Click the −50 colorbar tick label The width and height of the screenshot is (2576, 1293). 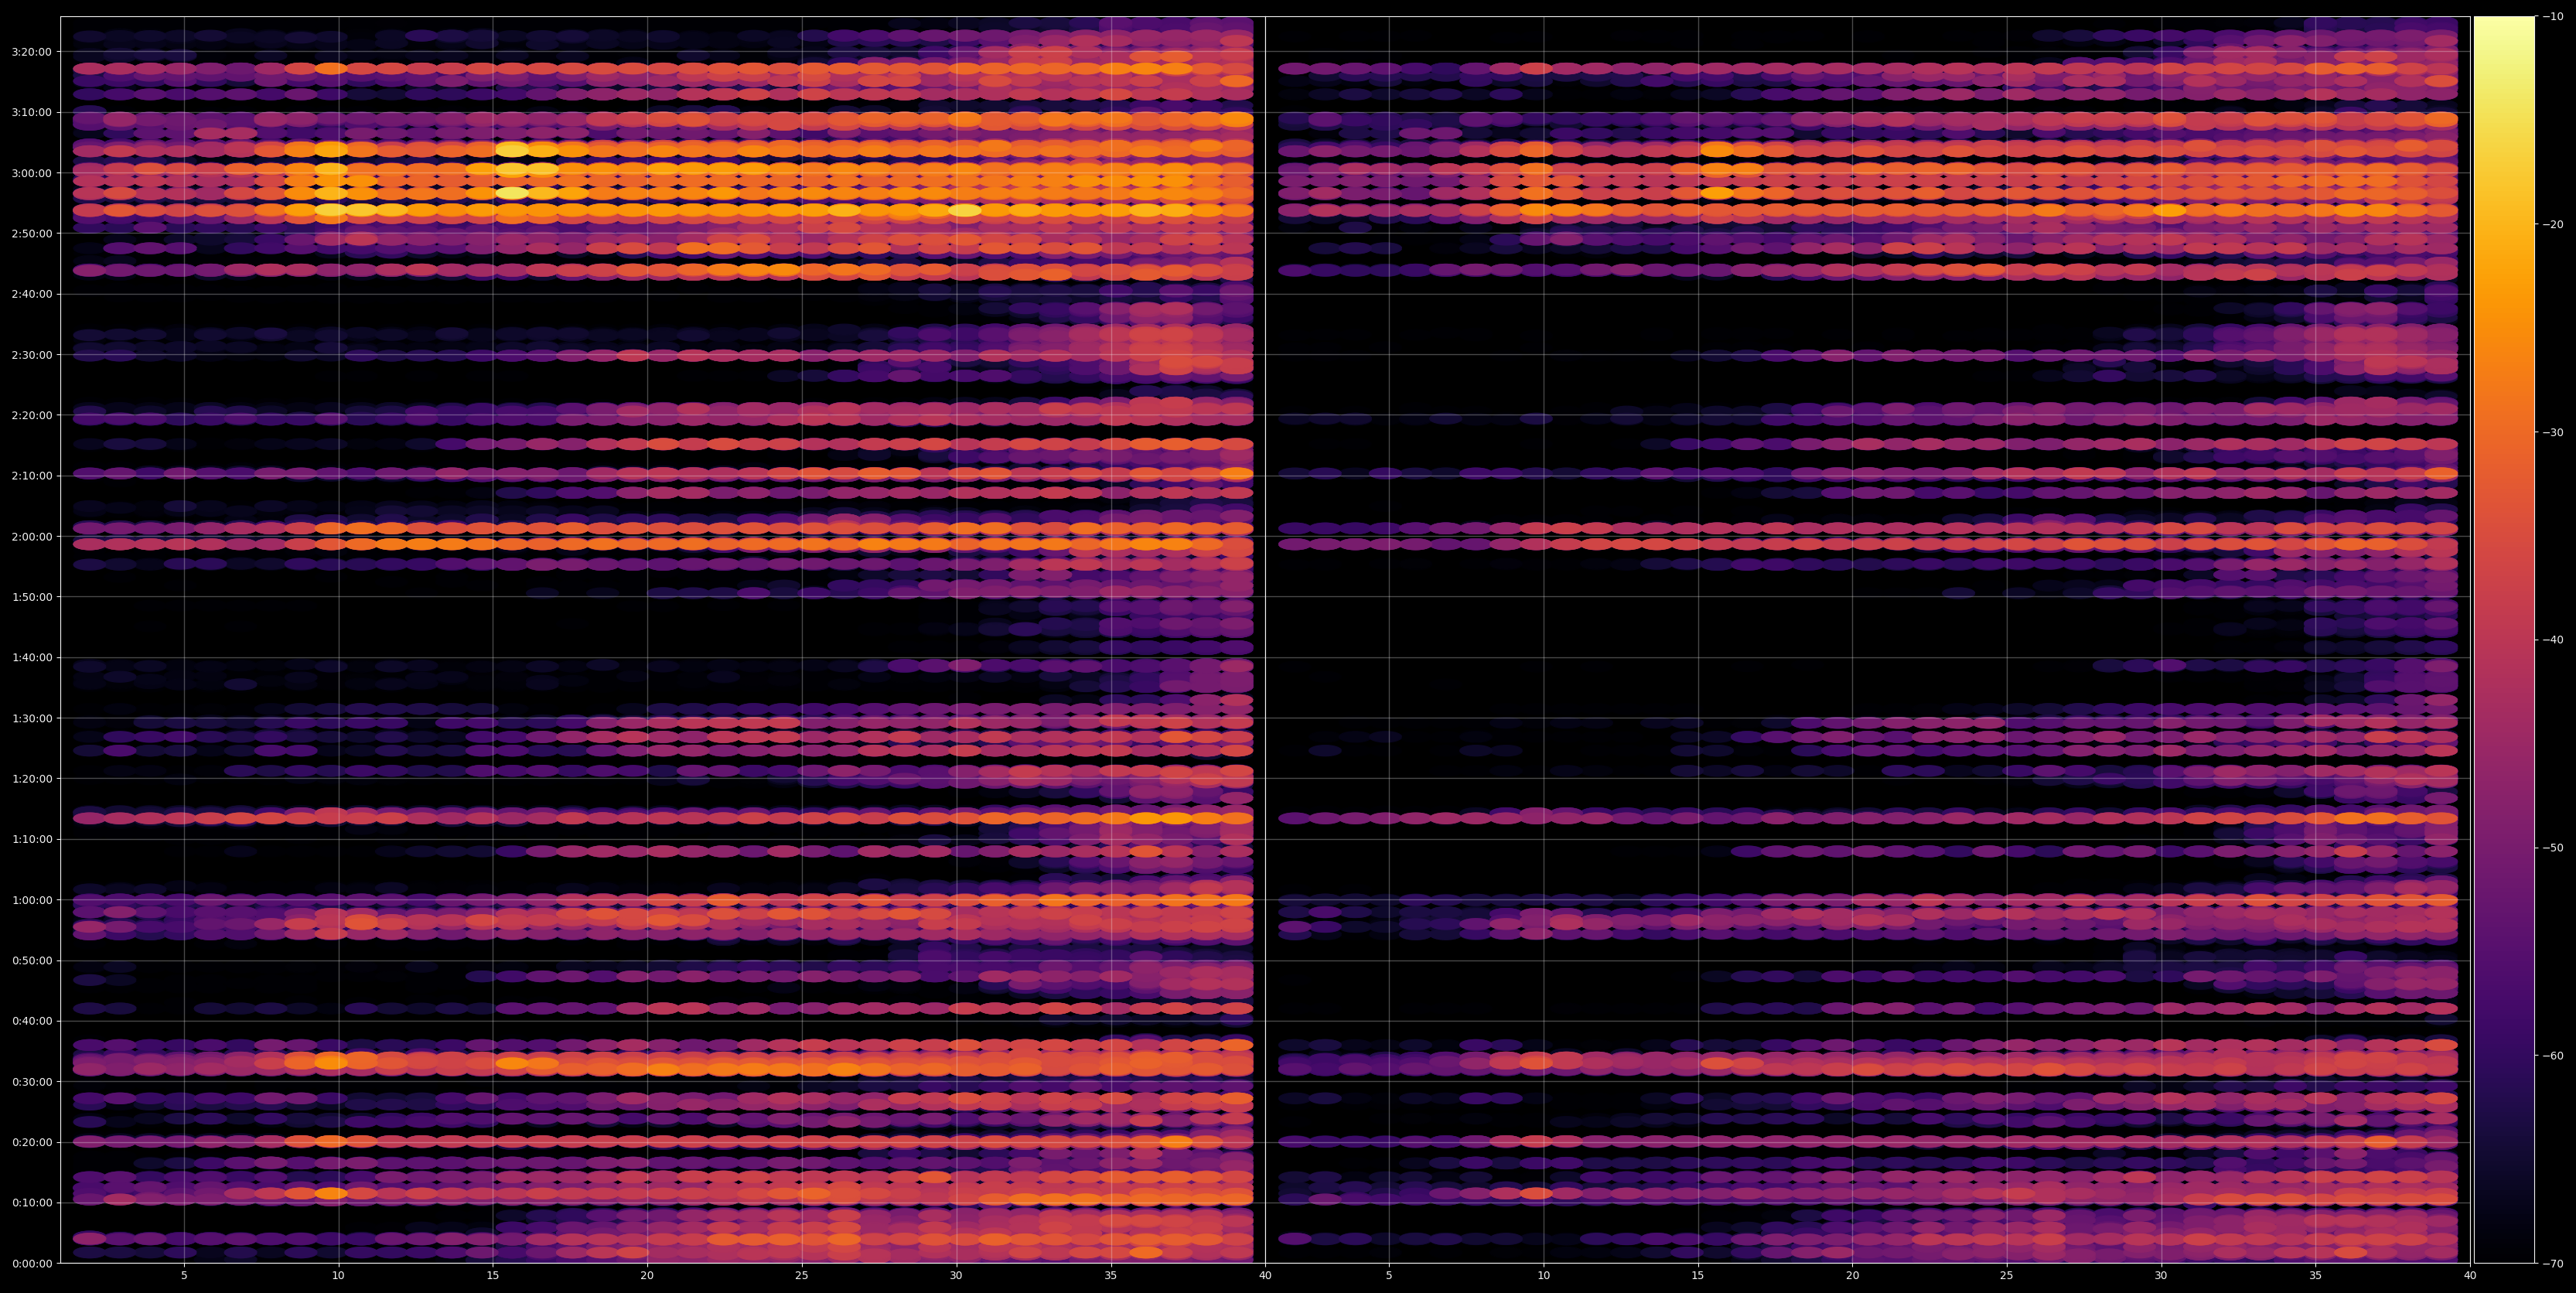(x=2552, y=848)
